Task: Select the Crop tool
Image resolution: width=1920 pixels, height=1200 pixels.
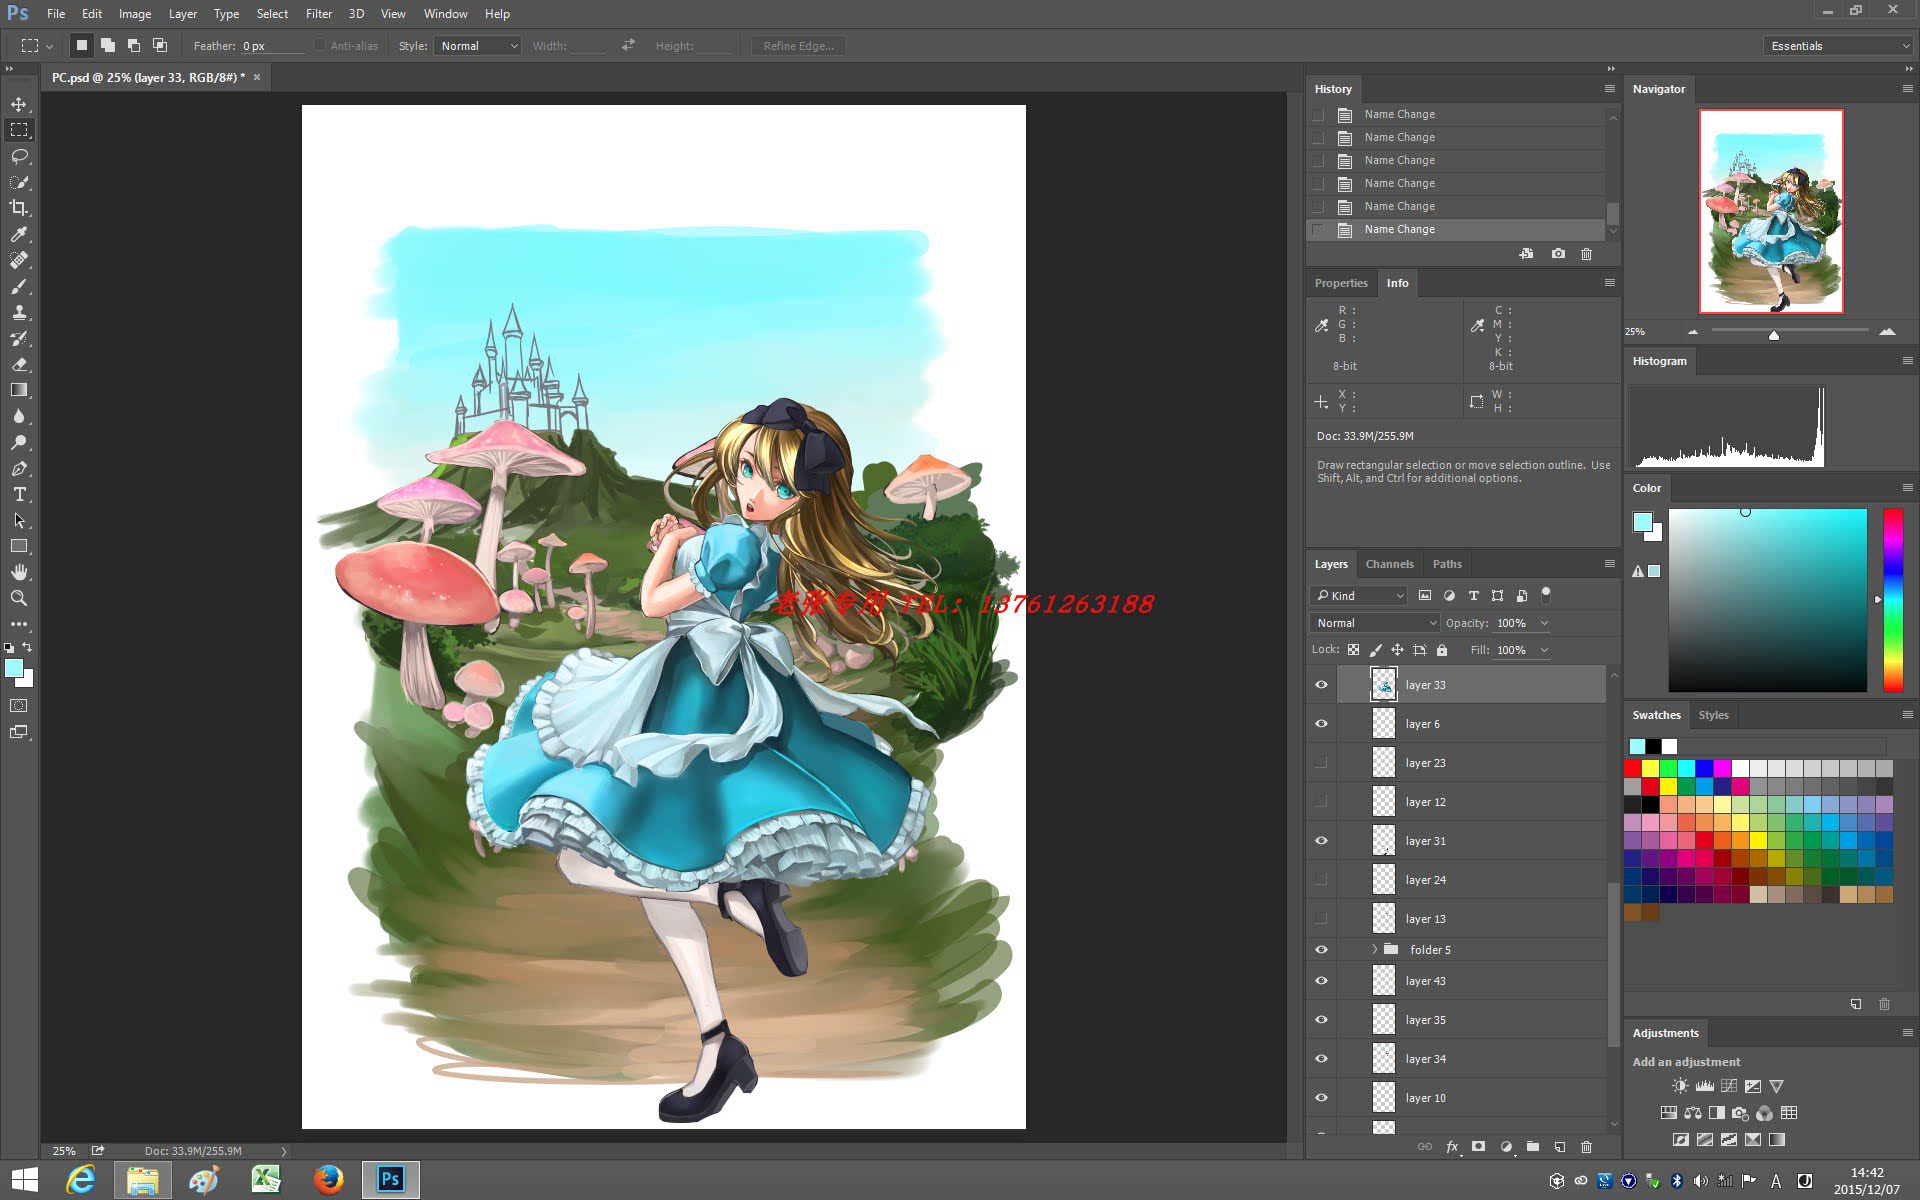Action: coord(19,208)
